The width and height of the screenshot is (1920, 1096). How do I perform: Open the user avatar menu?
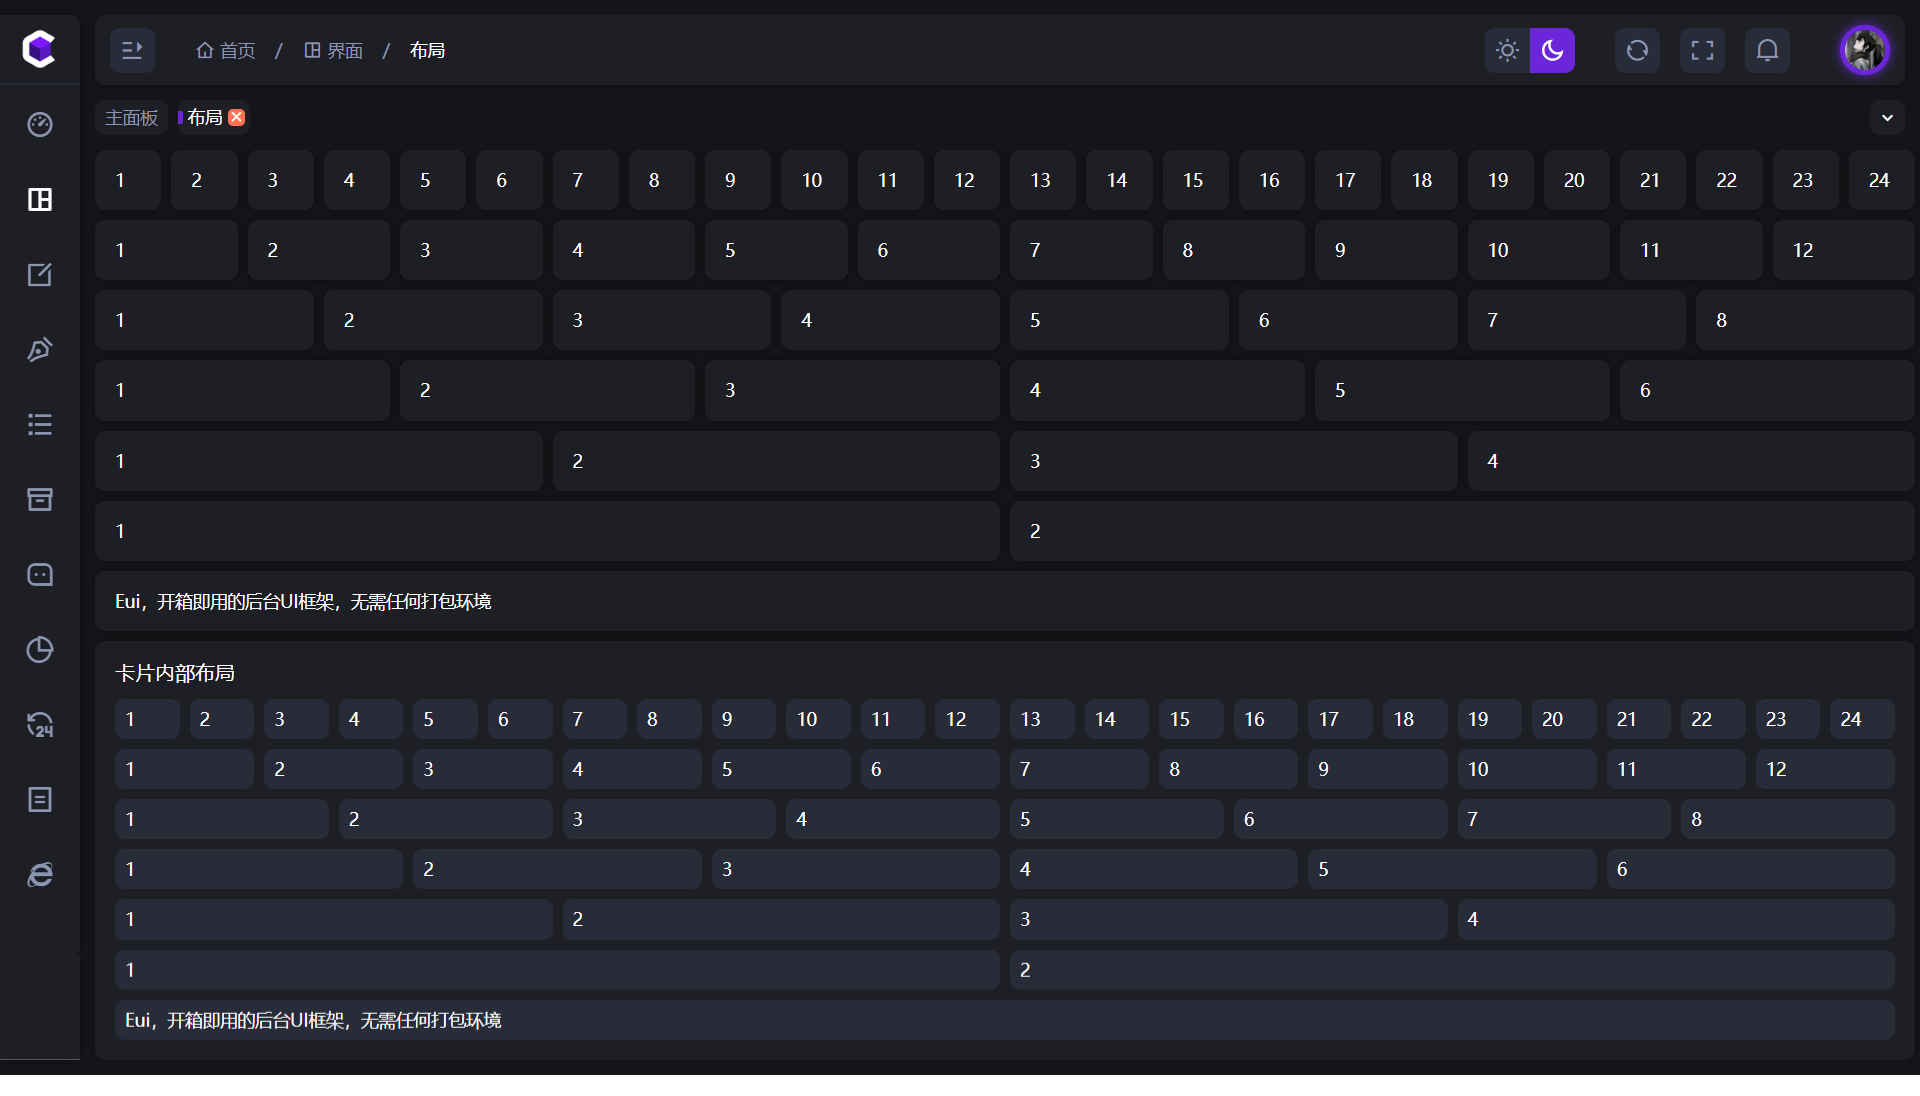(x=1865, y=50)
